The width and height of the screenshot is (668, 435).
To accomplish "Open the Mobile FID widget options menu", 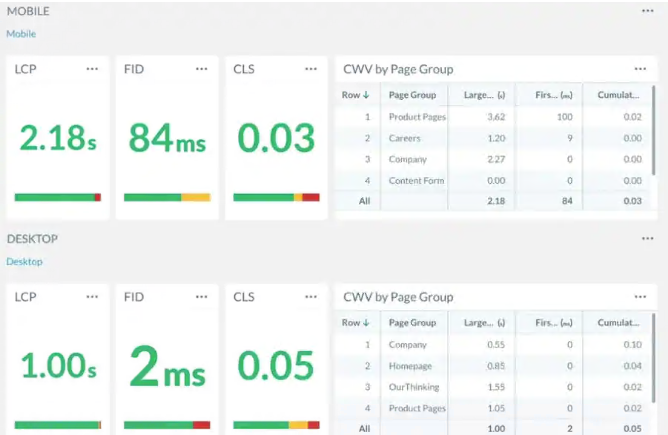I will [202, 69].
